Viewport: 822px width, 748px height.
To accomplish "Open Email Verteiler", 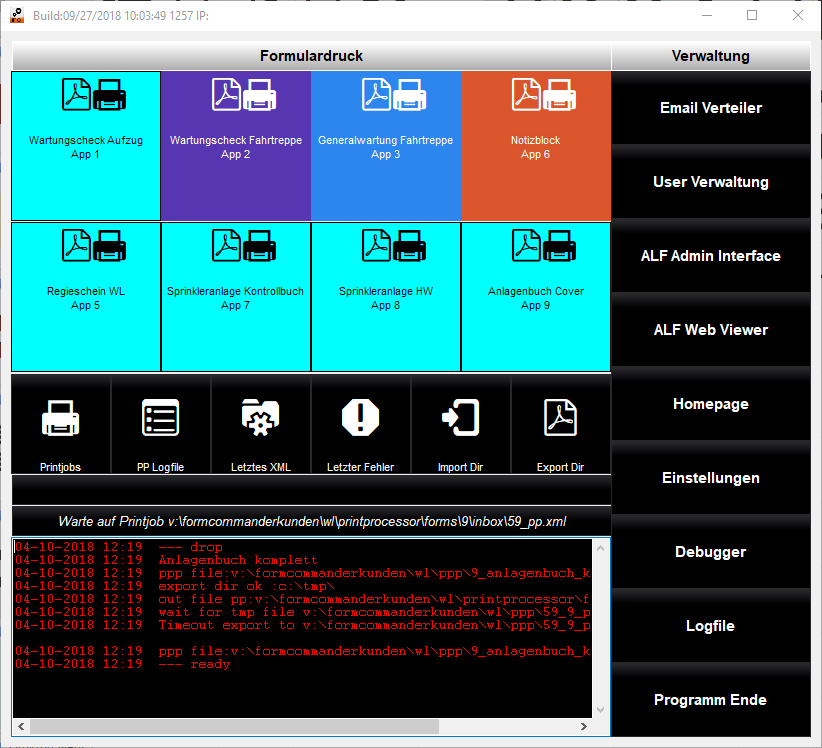I will tap(710, 107).
